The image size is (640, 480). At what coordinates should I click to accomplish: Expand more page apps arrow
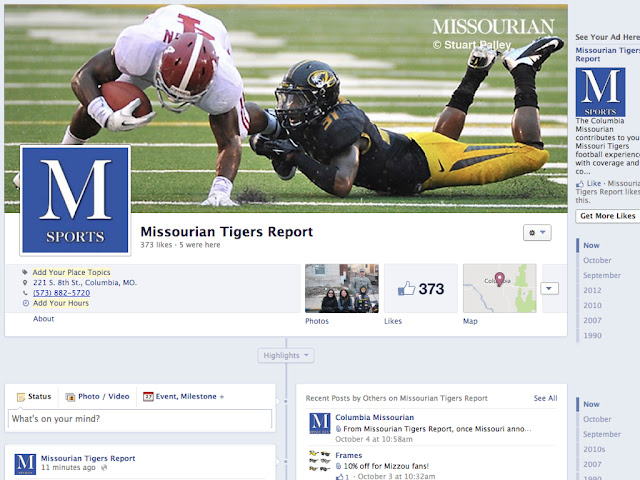549,289
